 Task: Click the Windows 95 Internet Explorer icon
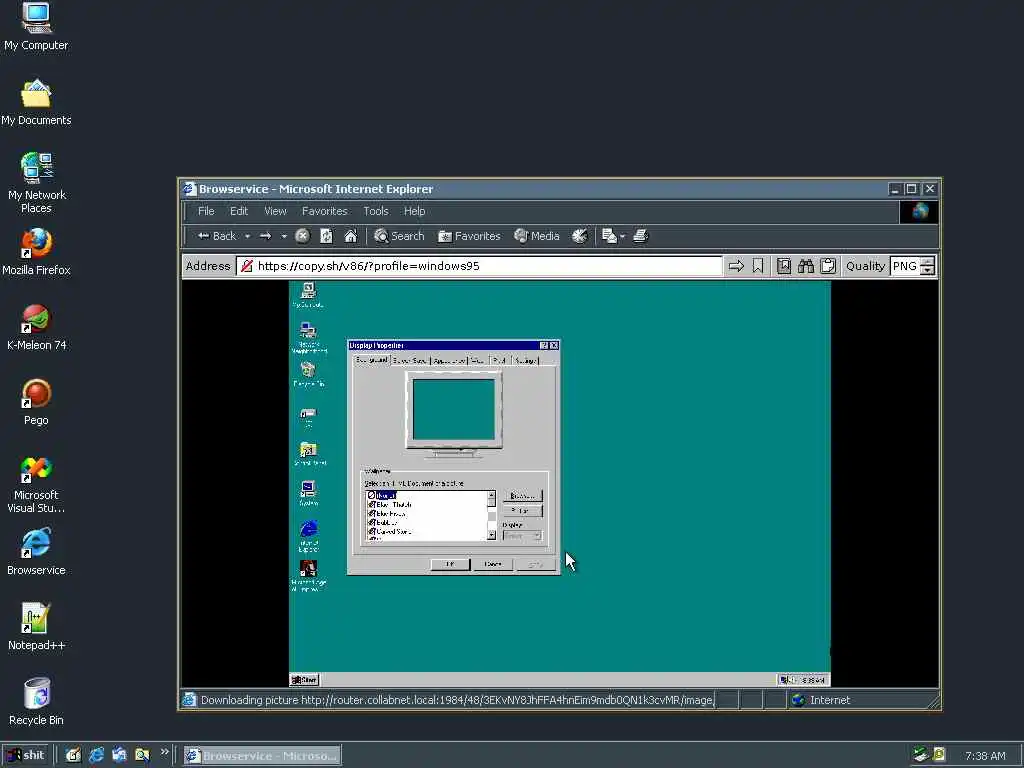(308, 536)
